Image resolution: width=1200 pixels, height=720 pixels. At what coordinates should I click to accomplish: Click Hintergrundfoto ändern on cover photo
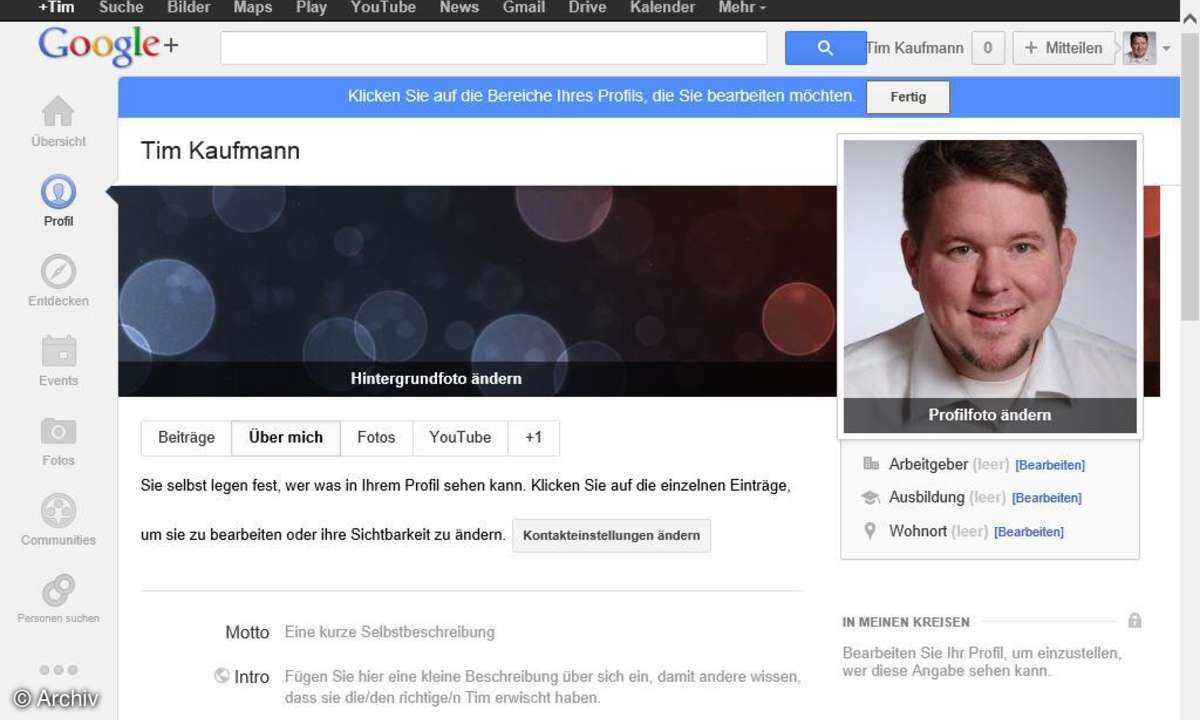436,379
